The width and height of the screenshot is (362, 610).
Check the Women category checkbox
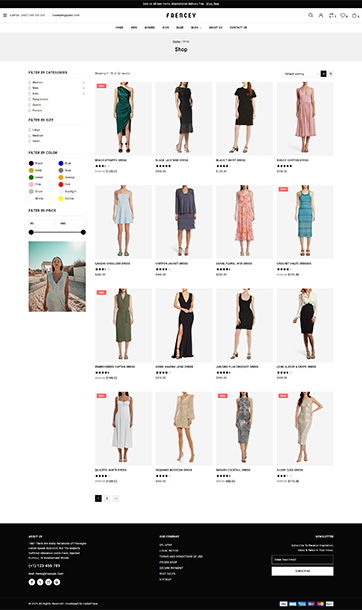tap(30, 82)
